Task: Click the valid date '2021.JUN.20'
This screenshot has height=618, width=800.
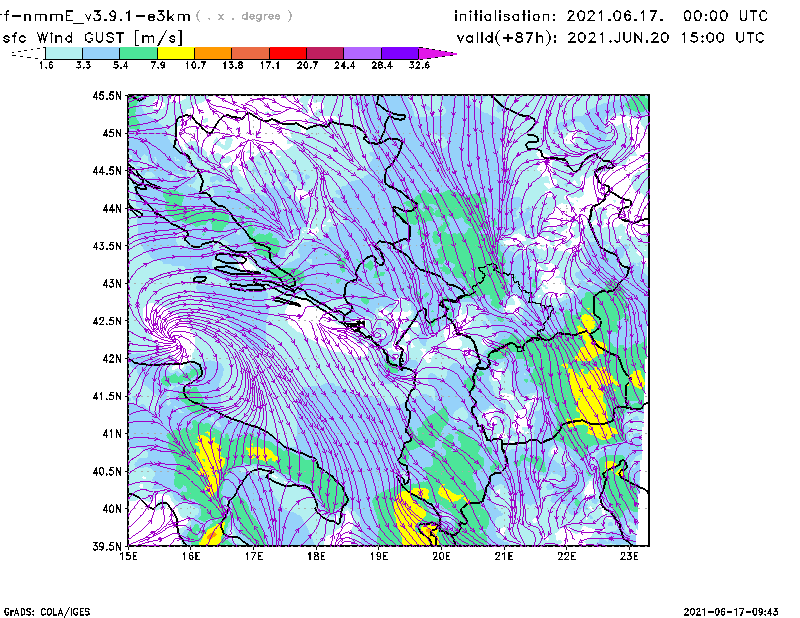Action: tap(618, 38)
